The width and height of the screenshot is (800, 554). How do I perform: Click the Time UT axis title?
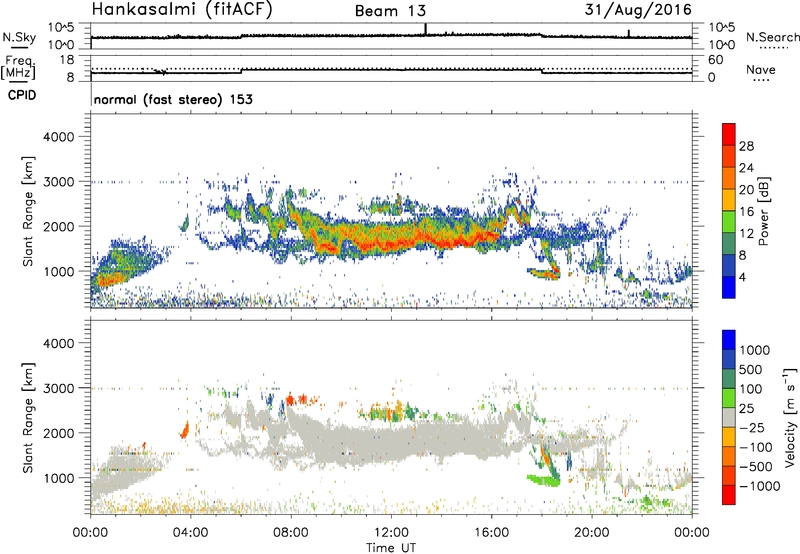tap(391, 548)
